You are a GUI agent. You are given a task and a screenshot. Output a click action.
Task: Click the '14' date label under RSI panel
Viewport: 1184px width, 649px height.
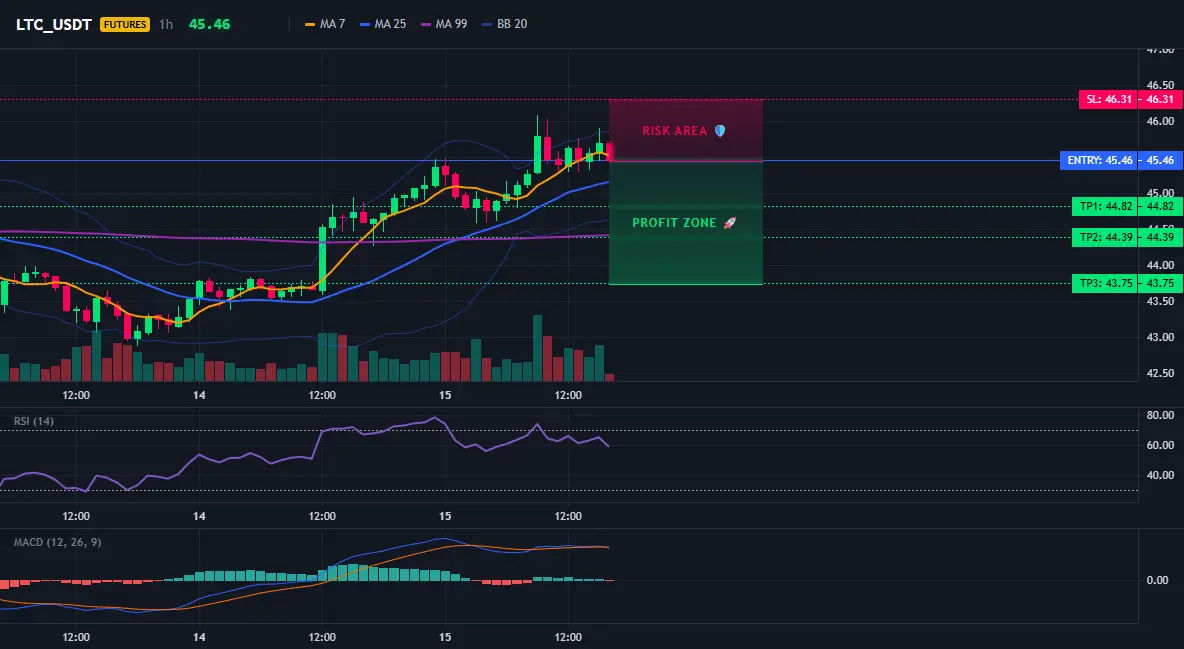click(x=199, y=516)
